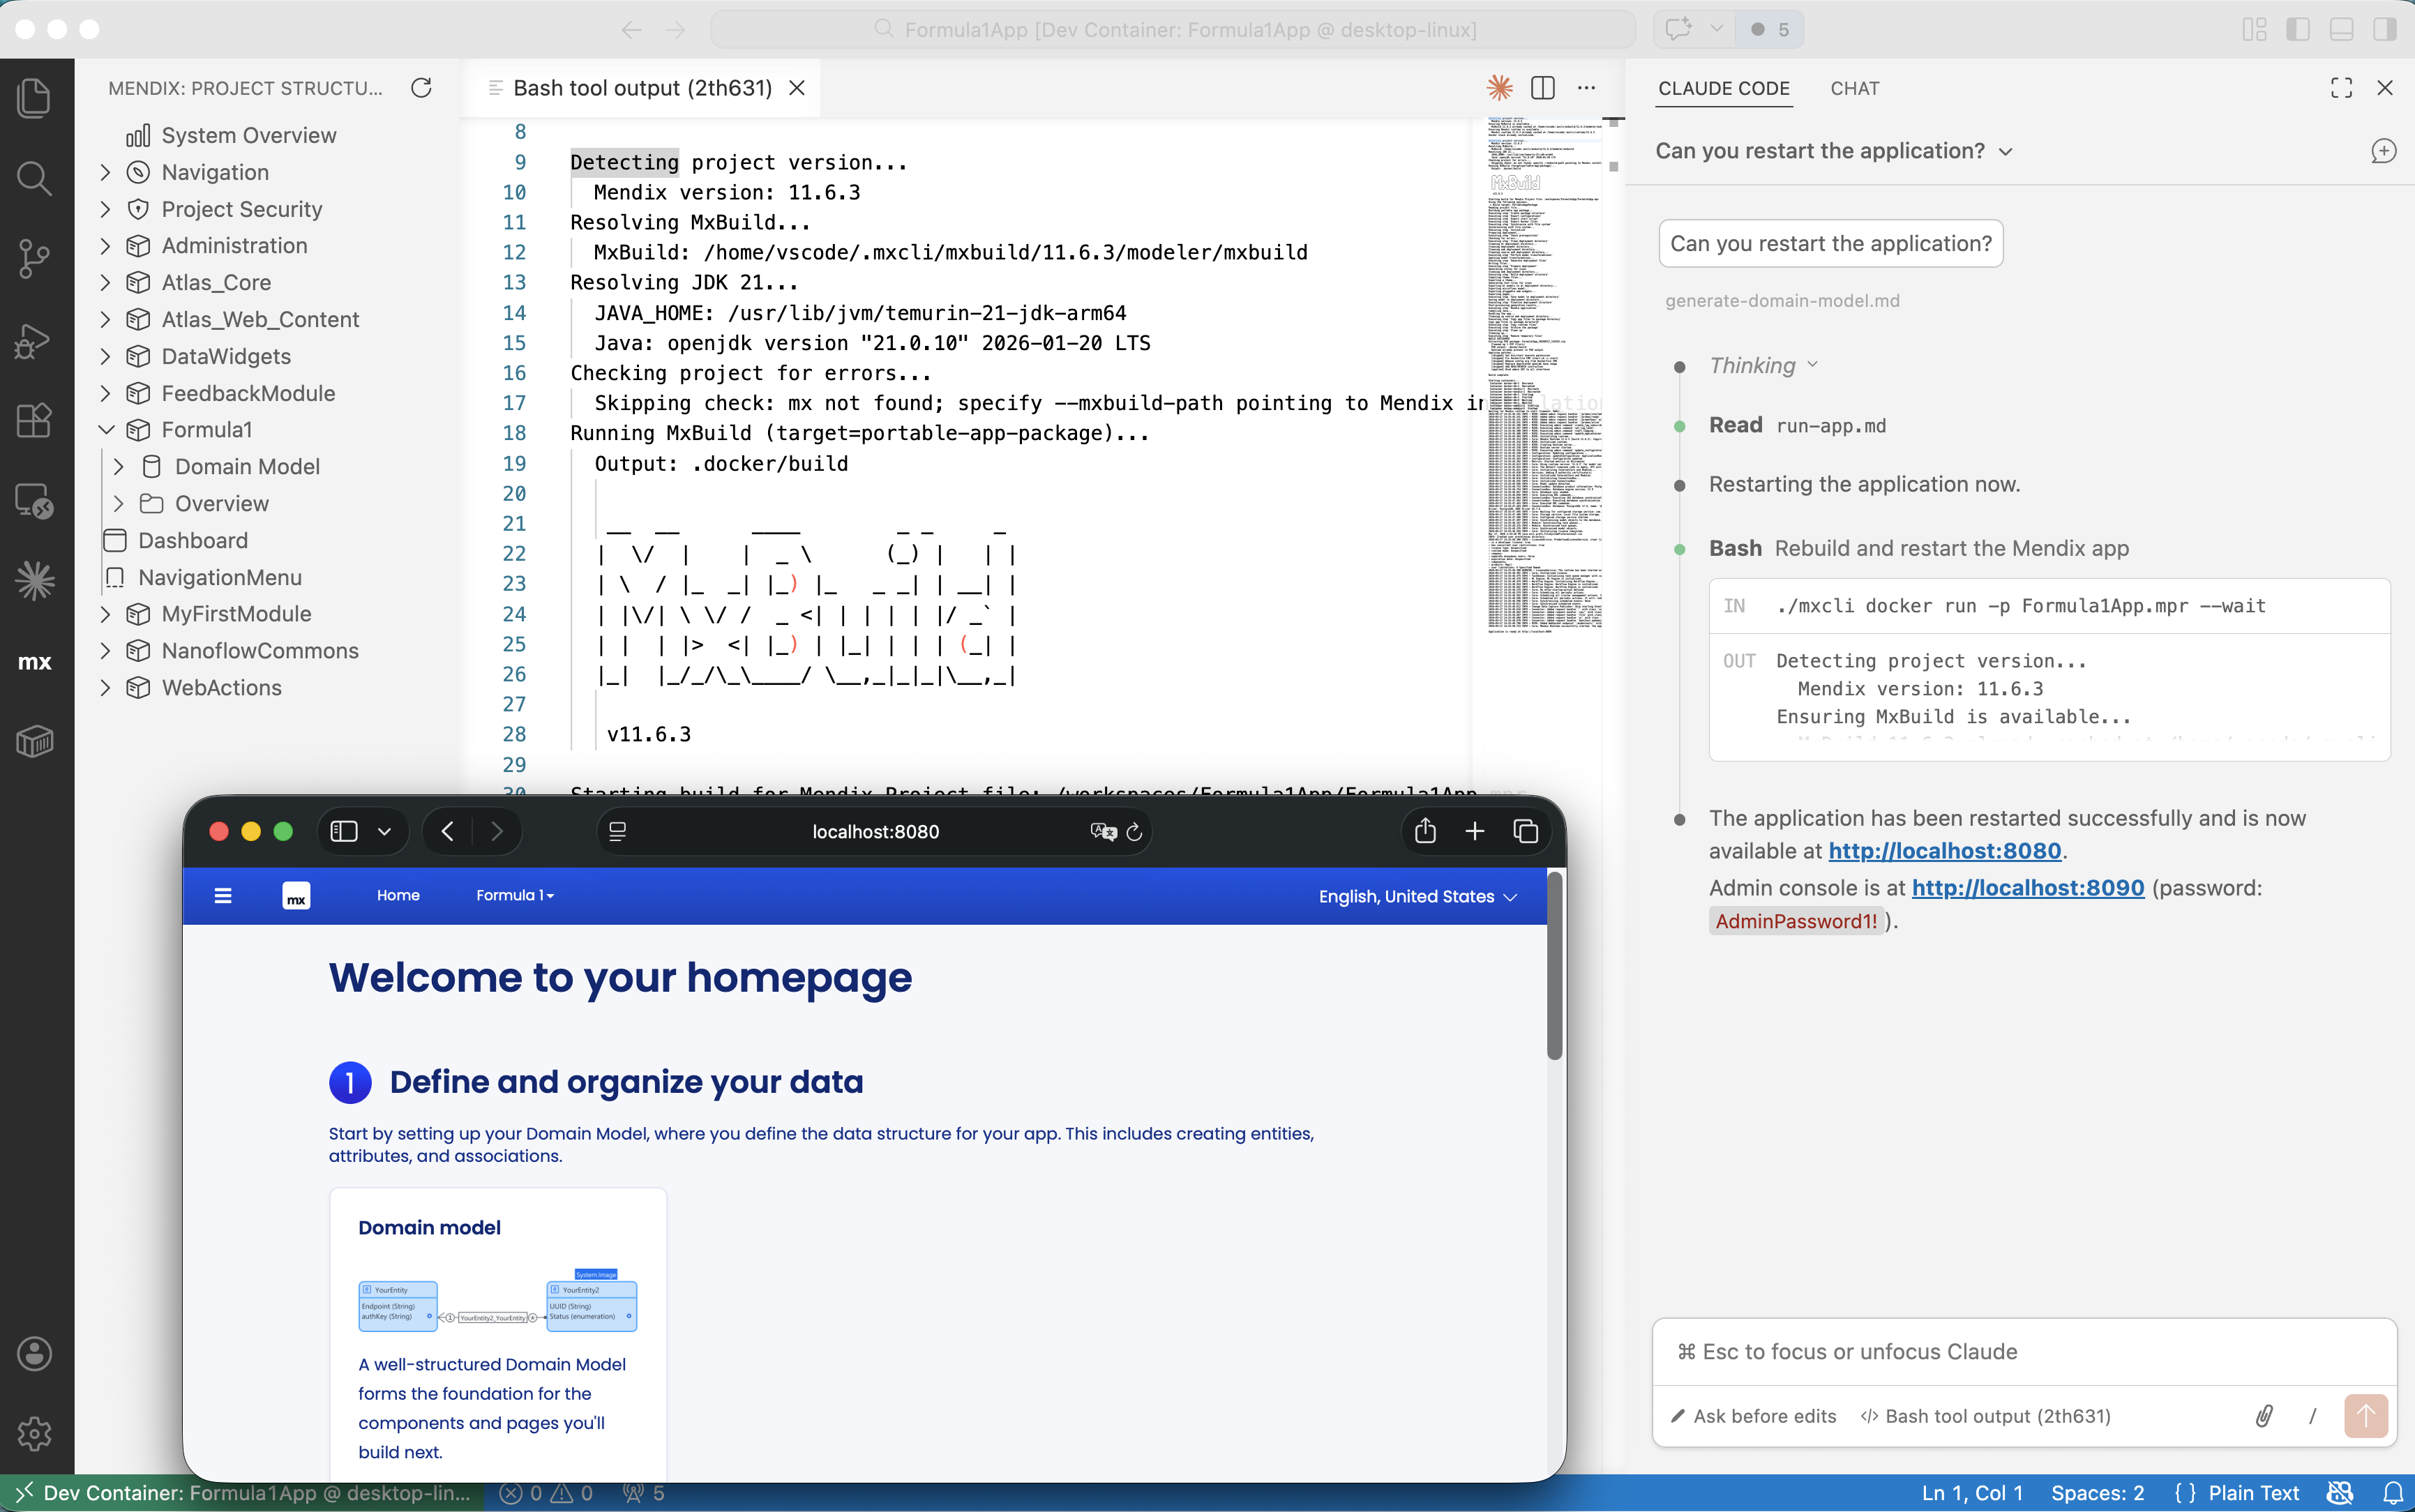Click the mx logo in app navbar
This screenshot has width=2415, height=1512.
tap(296, 896)
